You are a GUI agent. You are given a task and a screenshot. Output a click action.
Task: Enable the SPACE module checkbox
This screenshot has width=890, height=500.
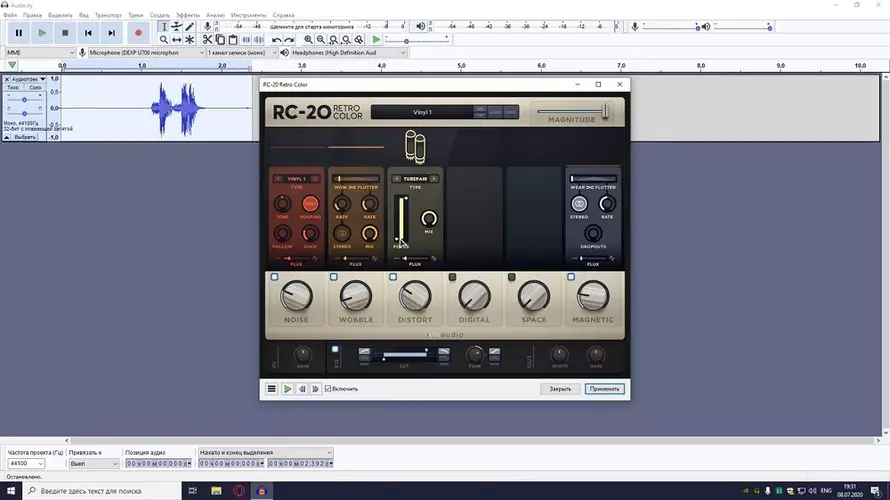click(x=511, y=277)
